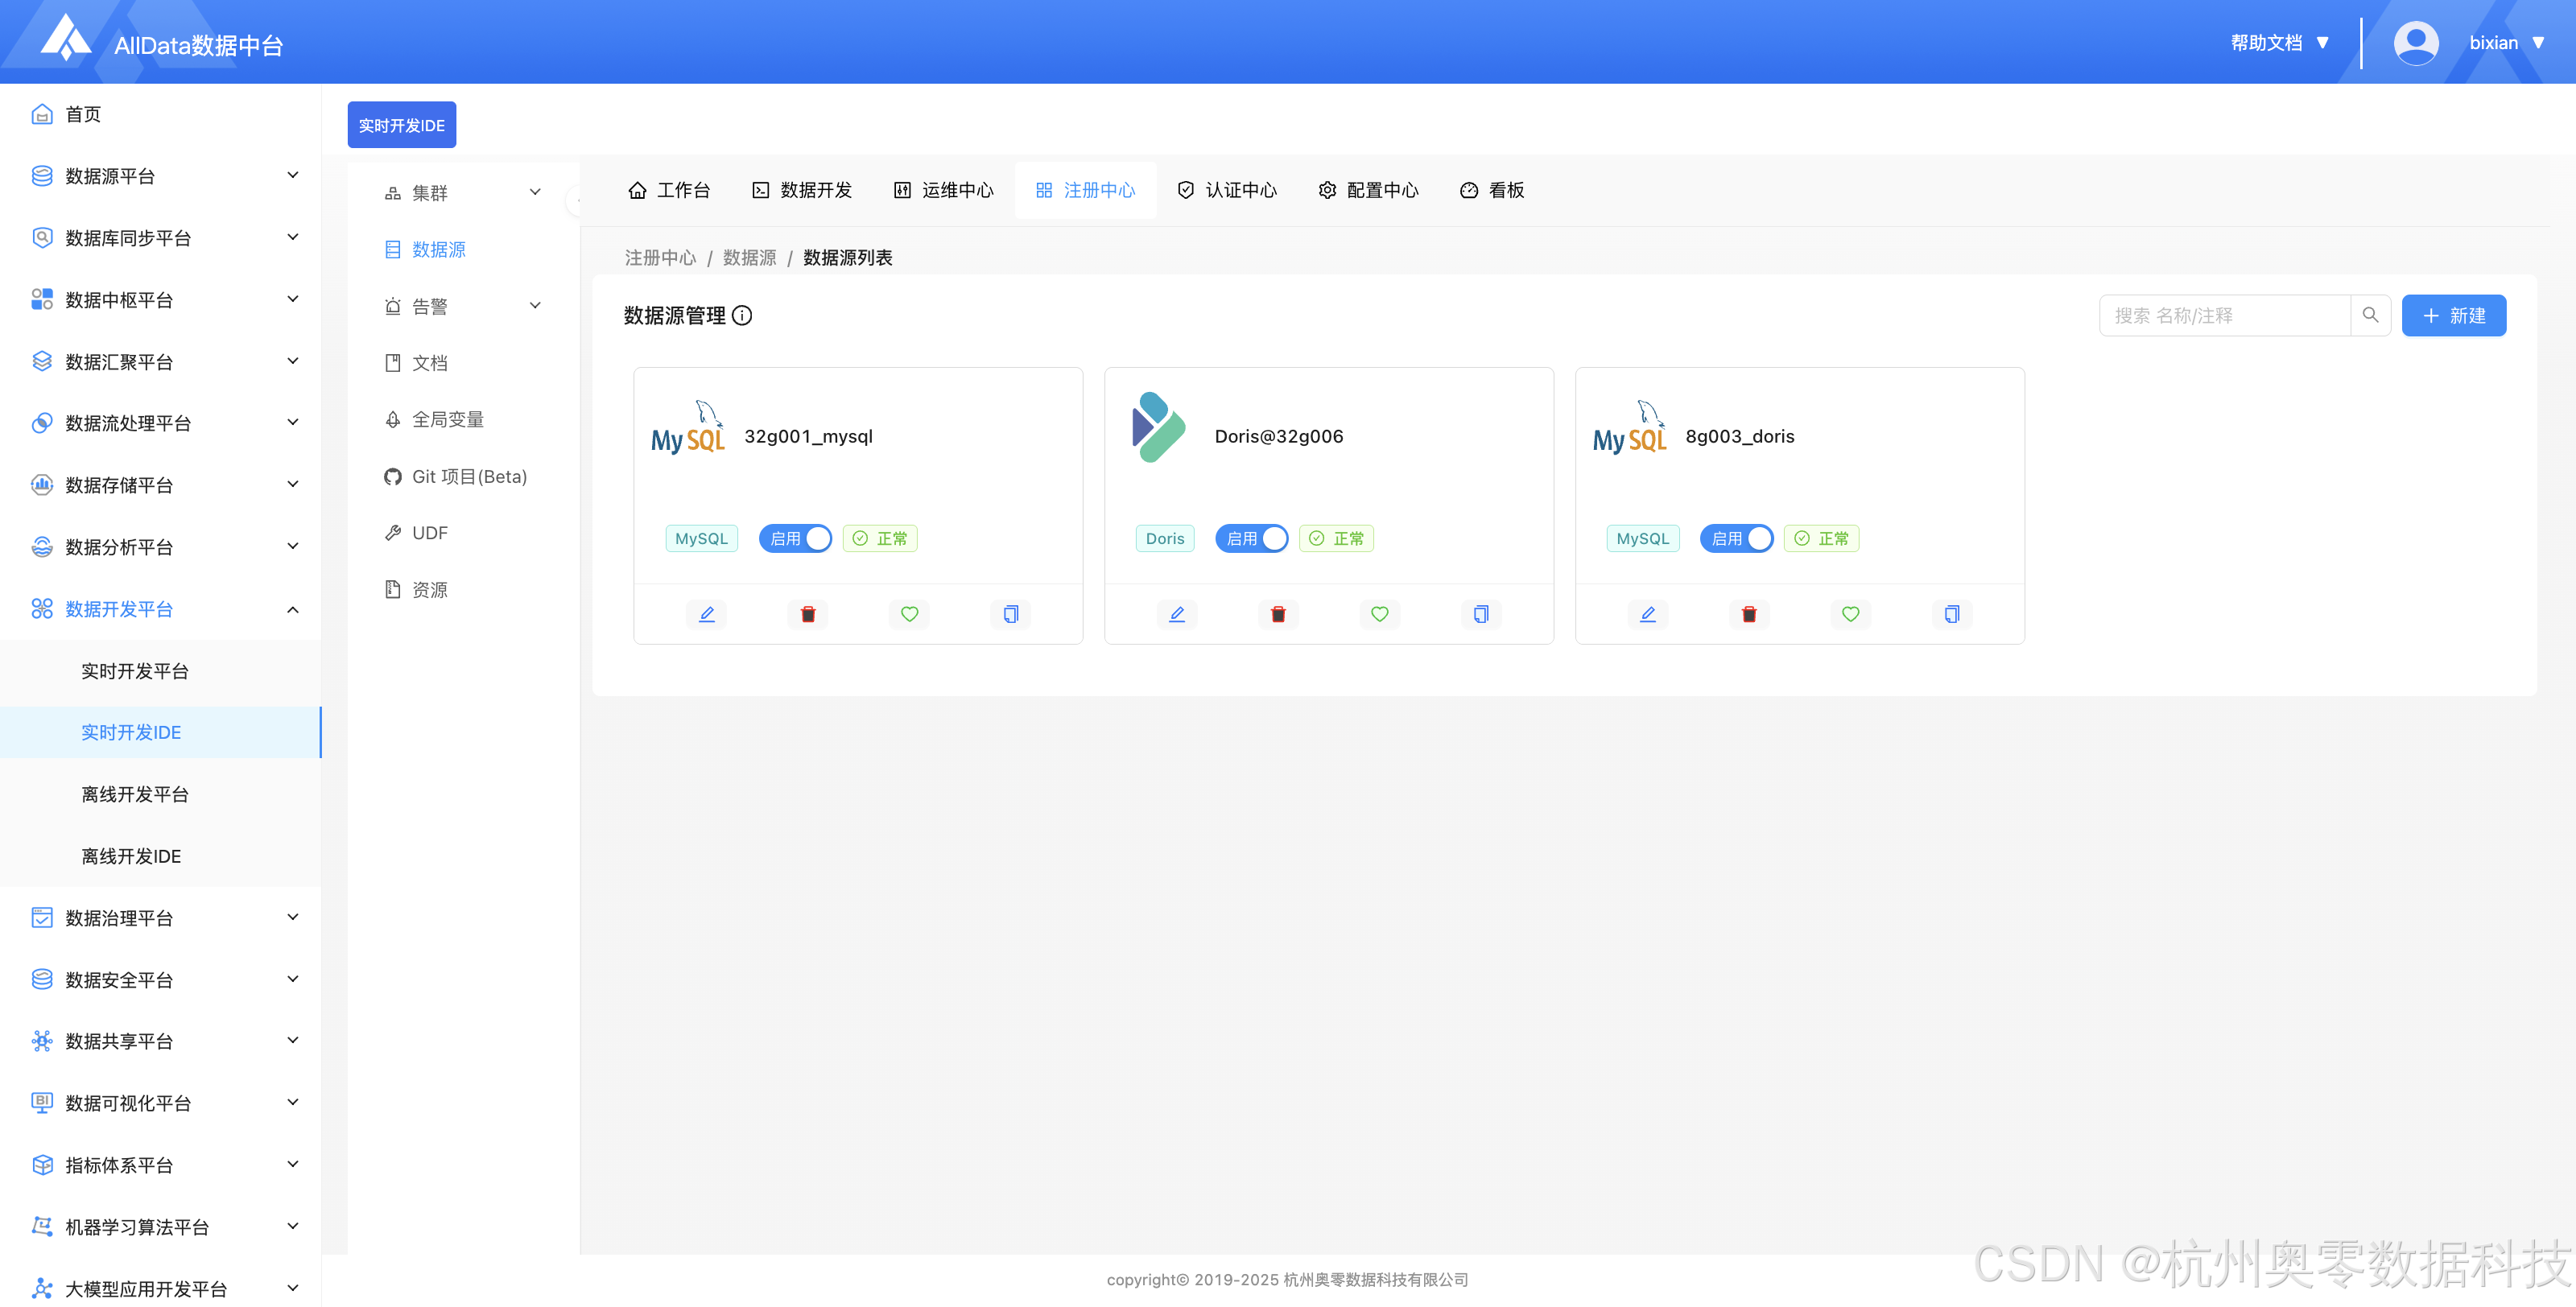Click info icon beside 数据源管理 title
2576x1307 pixels.
(742, 315)
